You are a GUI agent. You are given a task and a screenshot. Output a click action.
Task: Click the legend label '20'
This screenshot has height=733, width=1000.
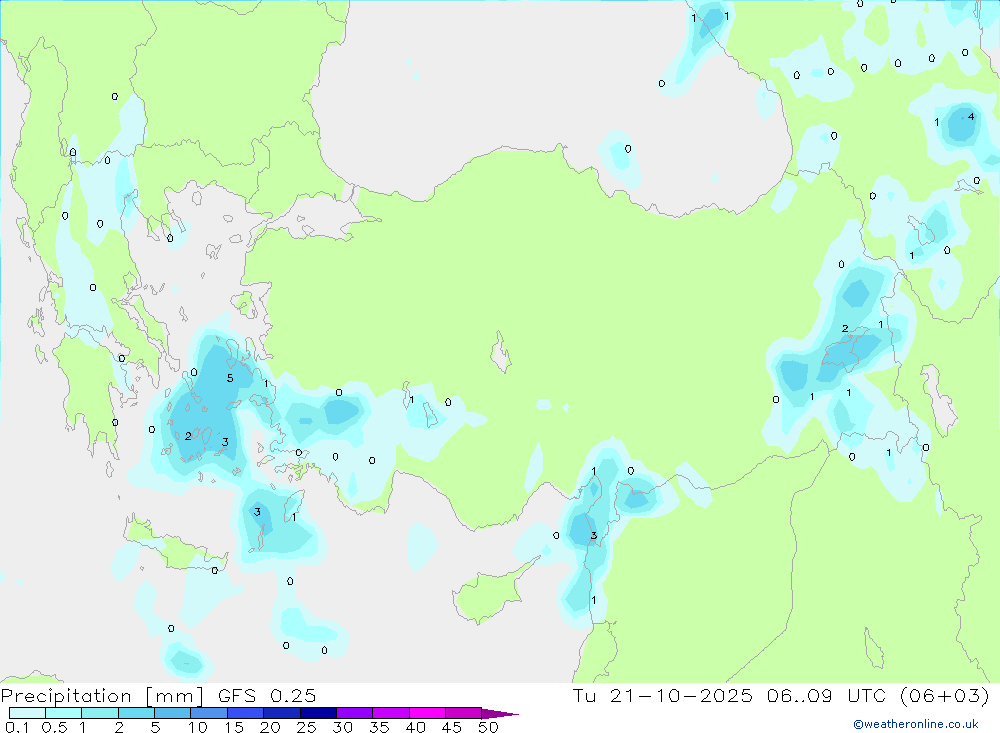(x=270, y=727)
